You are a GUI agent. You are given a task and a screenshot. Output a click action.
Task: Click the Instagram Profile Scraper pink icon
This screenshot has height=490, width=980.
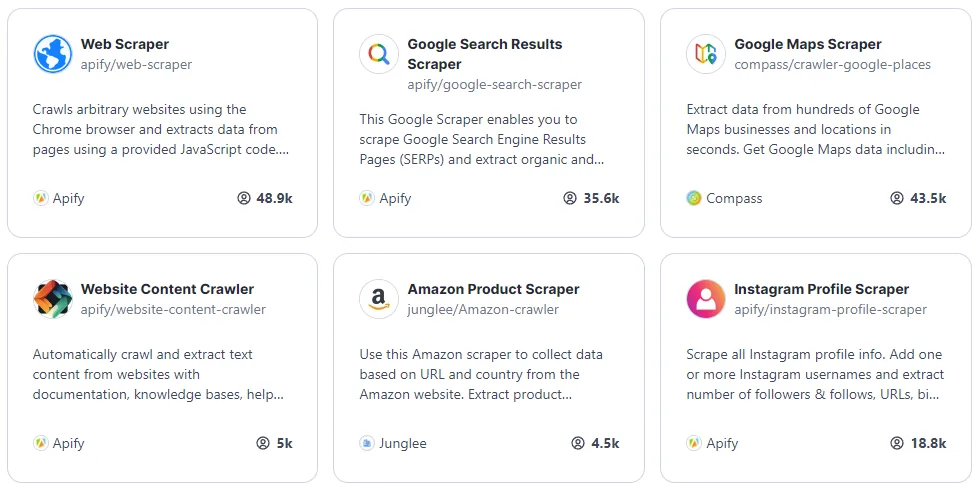pos(706,299)
